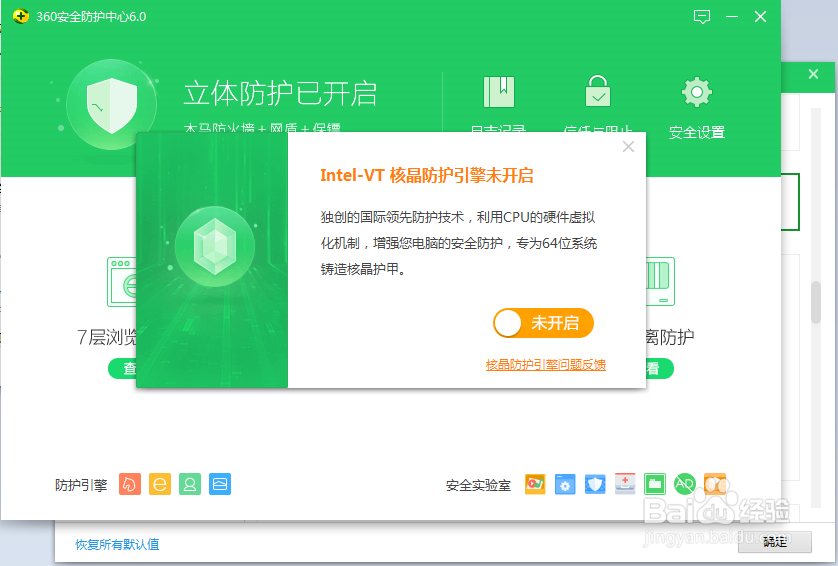Click the 7层浏览器 browser protection icon
Screen dimensions: 838x566
tap(122, 282)
